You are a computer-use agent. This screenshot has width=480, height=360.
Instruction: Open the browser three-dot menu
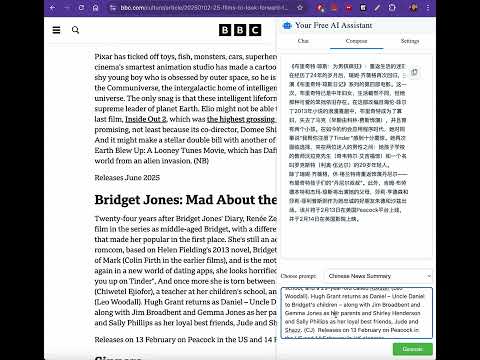(x=428, y=8)
